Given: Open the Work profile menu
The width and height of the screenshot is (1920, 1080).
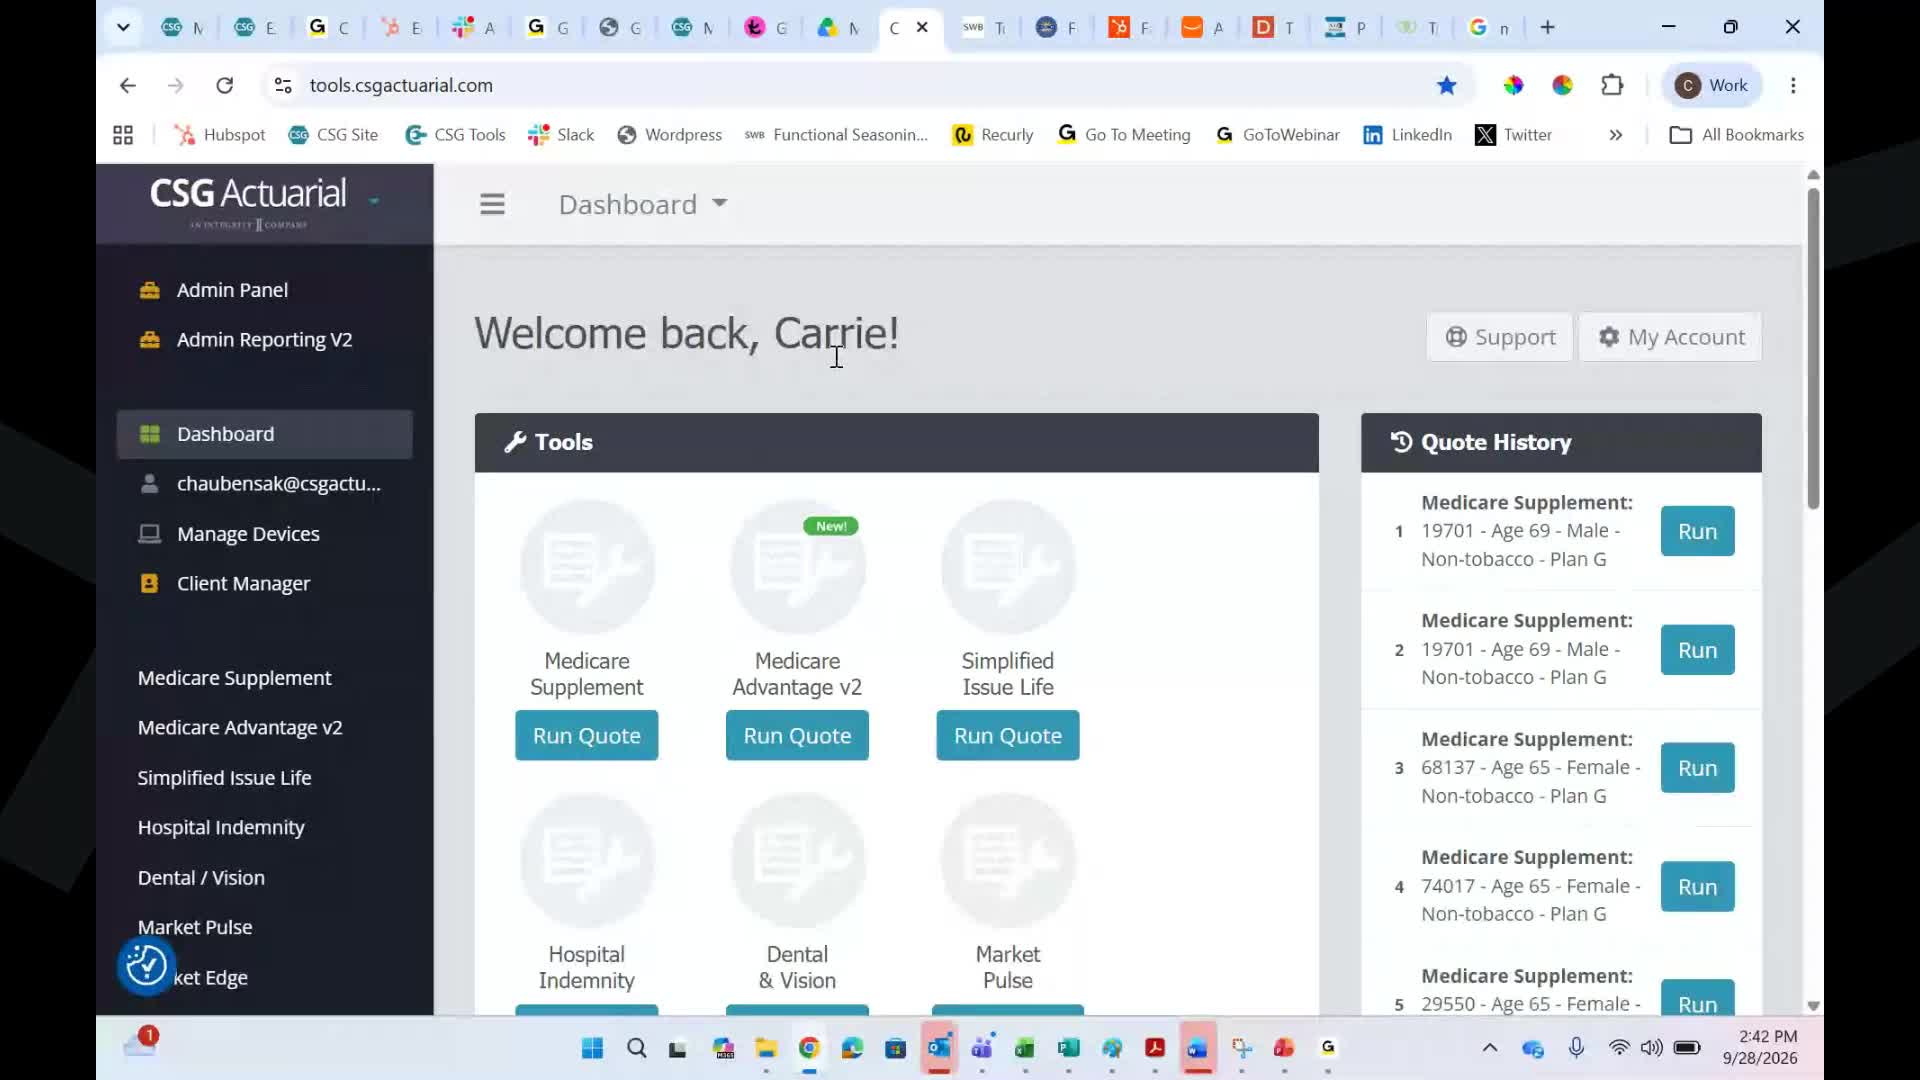Looking at the screenshot, I should pos(1713,85).
